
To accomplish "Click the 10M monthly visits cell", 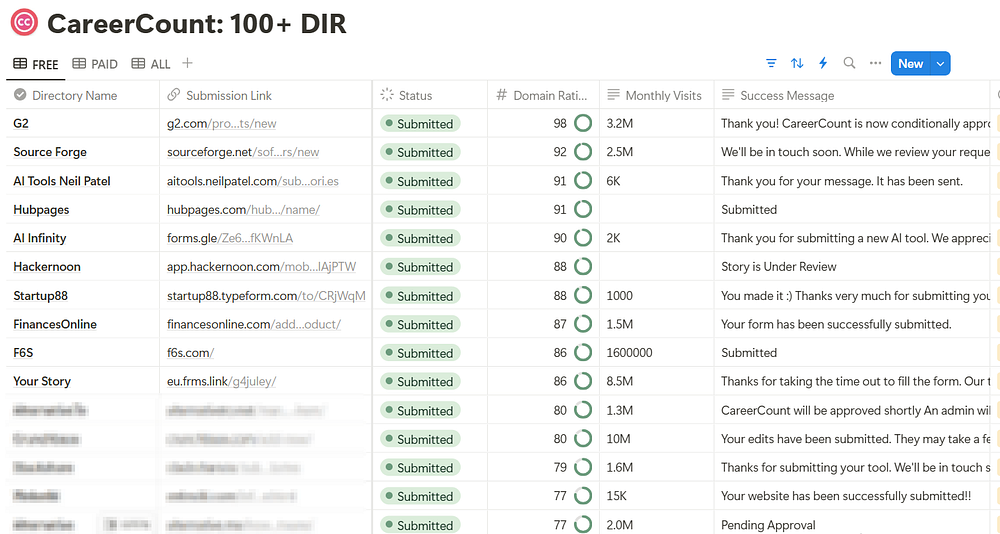I will [x=657, y=439].
